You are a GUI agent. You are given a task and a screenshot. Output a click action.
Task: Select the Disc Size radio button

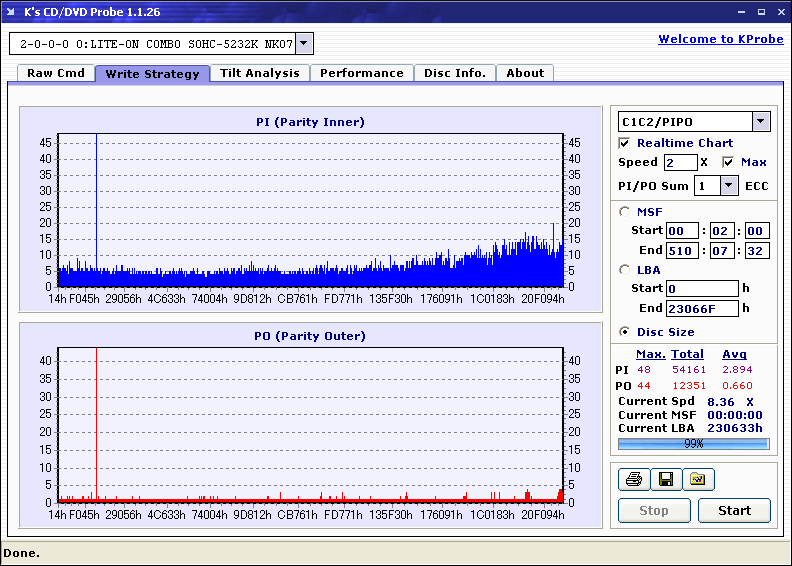pyautogui.click(x=625, y=332)
